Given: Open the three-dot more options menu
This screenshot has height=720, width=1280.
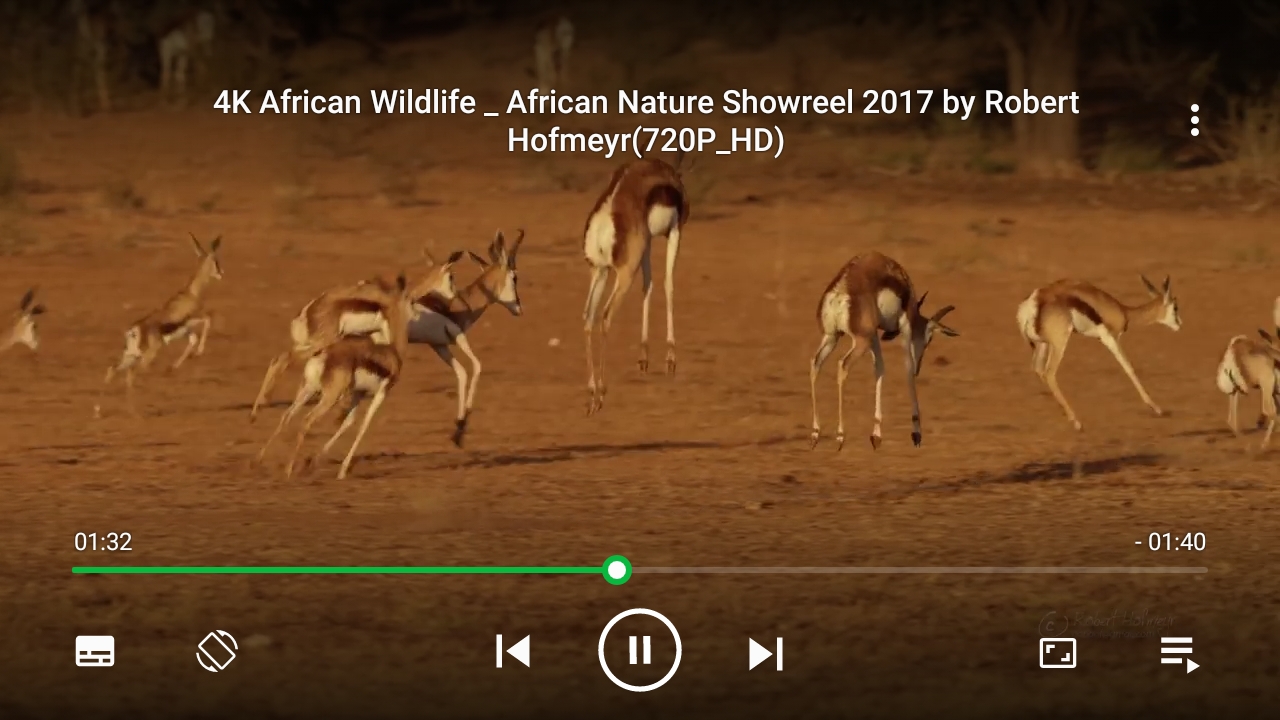Looking at the screenshot, I should [x=1194, y=120].
